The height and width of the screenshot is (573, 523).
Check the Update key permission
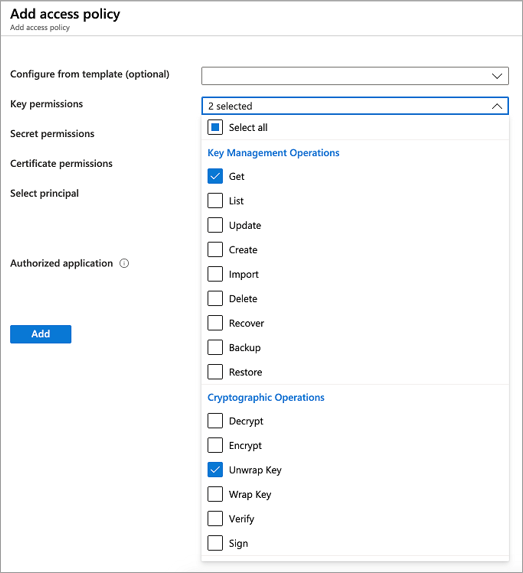(x=215, y=225)
